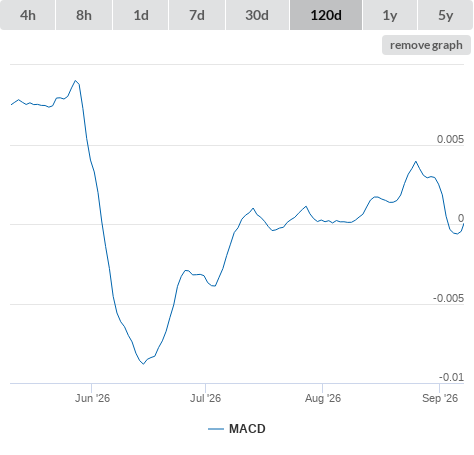This screenshot has height=455, width=474.
Task: Toggle the MACD legend entry
Action: pyautogui.click(x=237, y=429)
